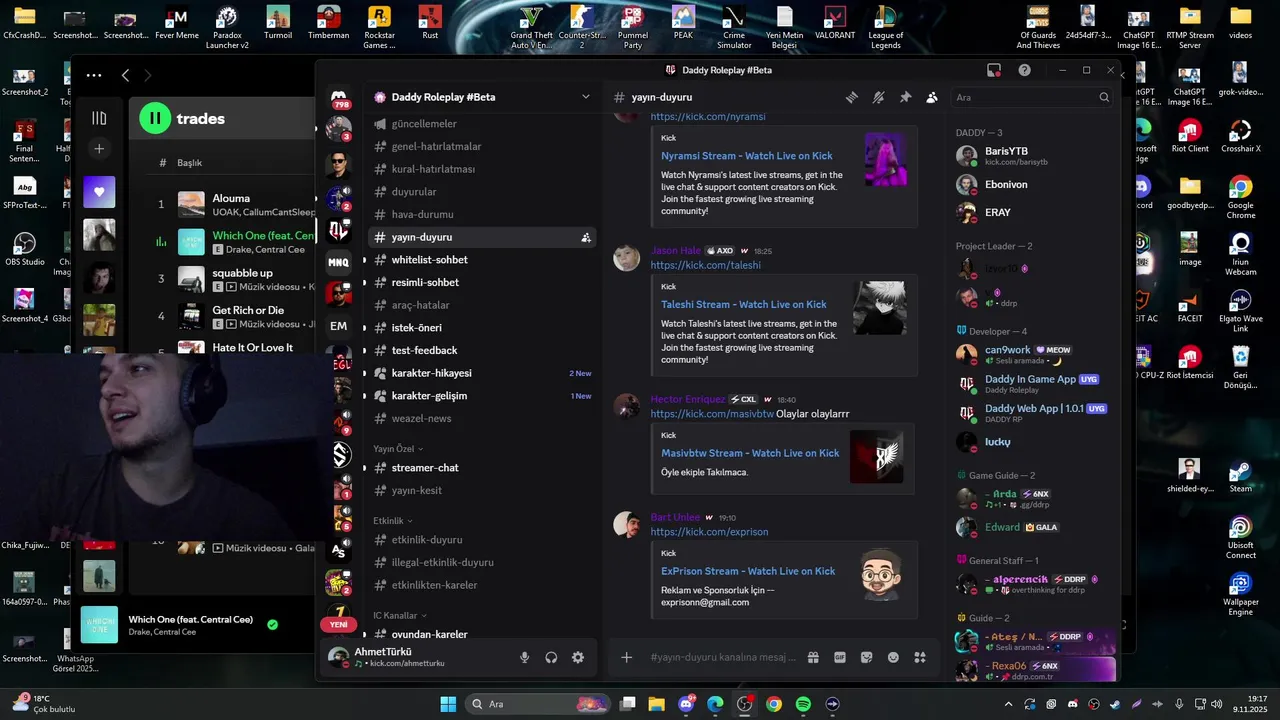Open Spotify Your Library icon
This screenshot has height=720, width=1280.
pos(99,118)
